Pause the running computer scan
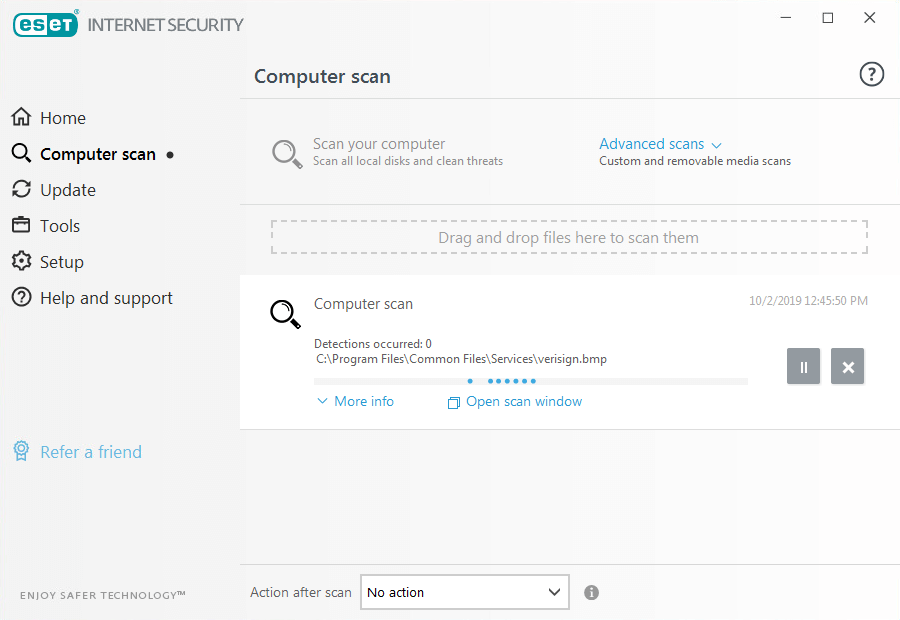Viewport: 900px width, 620px height. coord(803,367)
